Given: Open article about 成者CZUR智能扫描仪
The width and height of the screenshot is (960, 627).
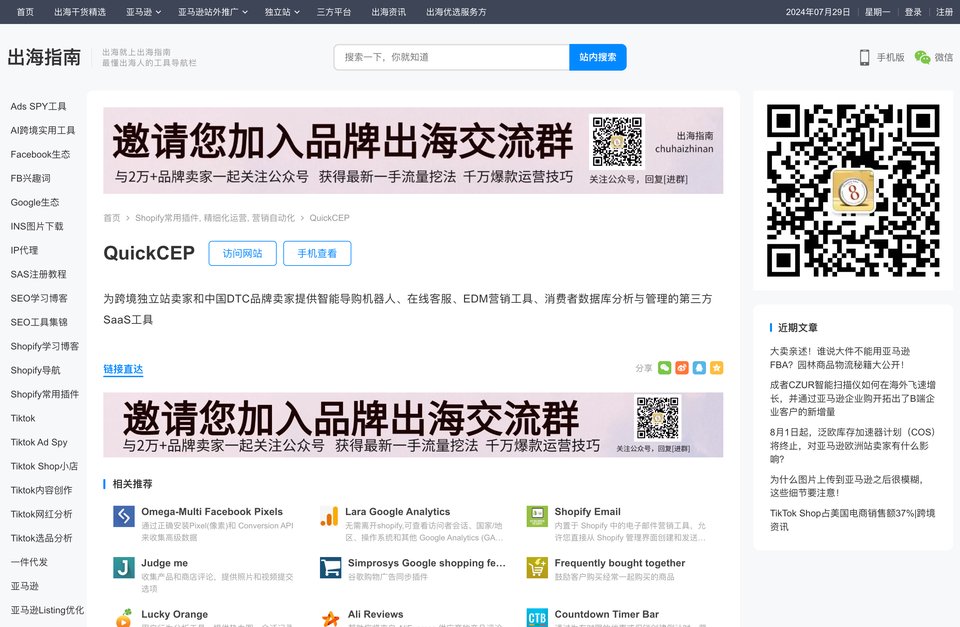Looking at the screenshot, I should (852, 398).
